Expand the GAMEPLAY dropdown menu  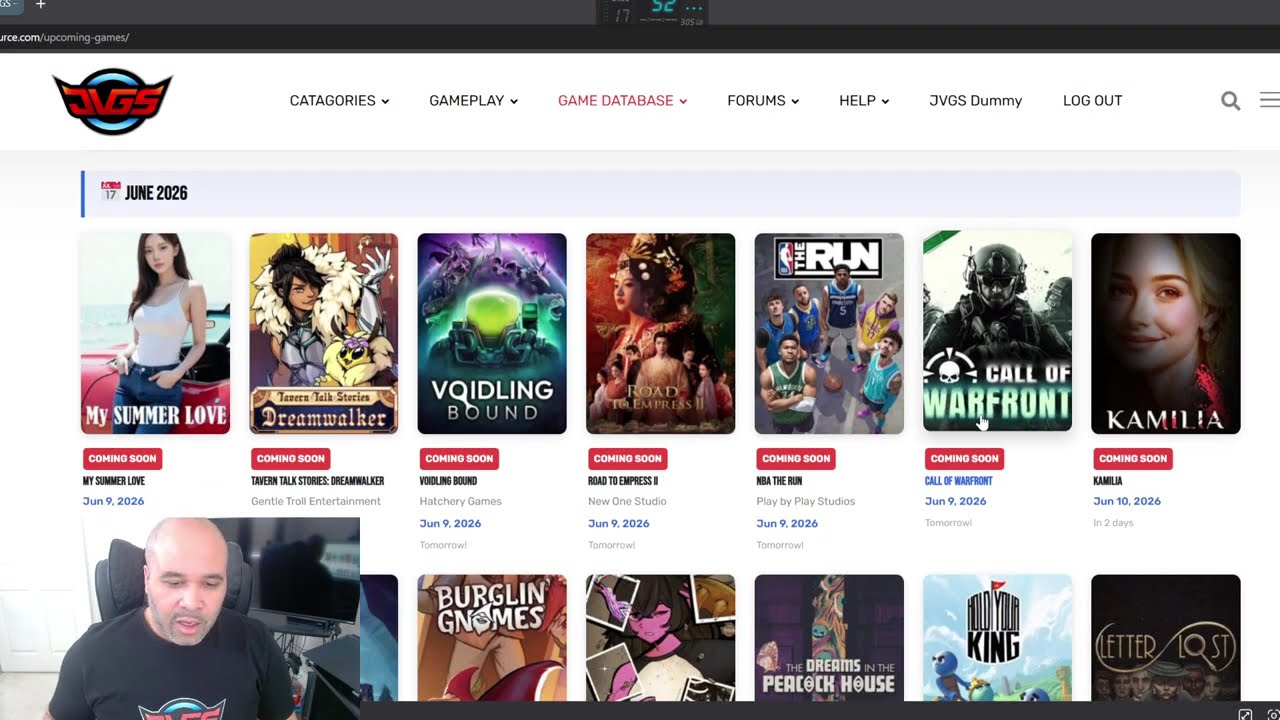pos(473,101)
